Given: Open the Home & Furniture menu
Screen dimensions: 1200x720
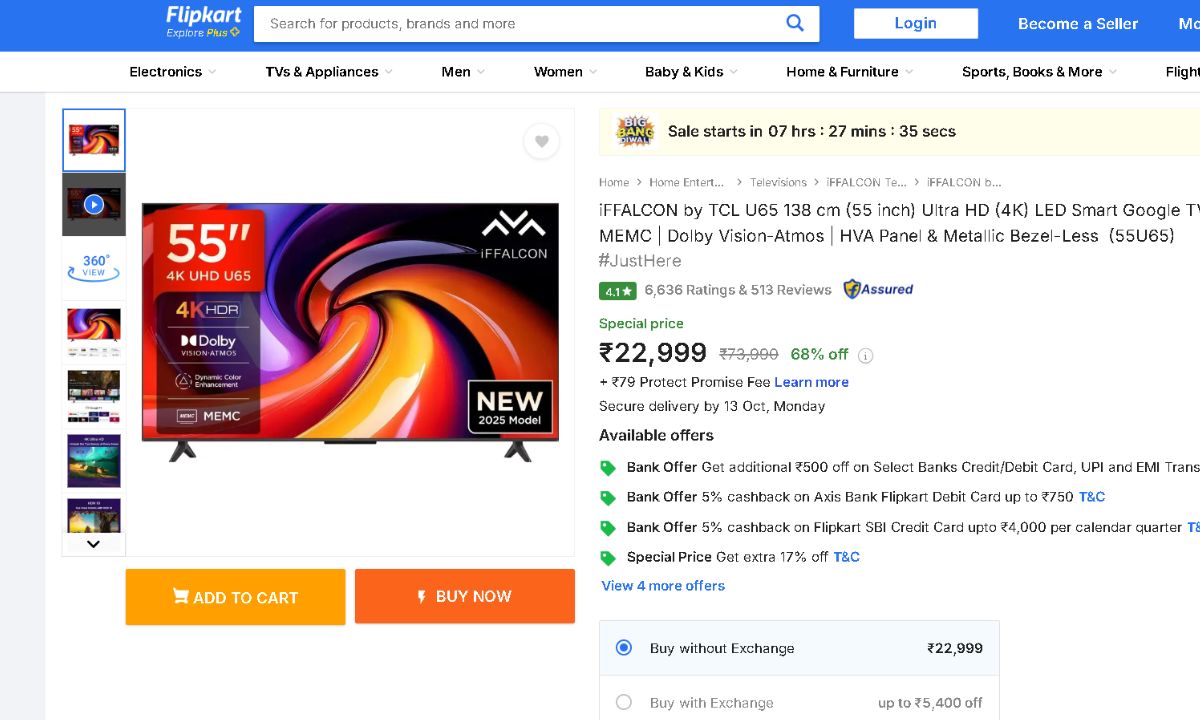Looking at the screenshot, I should (849, 72).
